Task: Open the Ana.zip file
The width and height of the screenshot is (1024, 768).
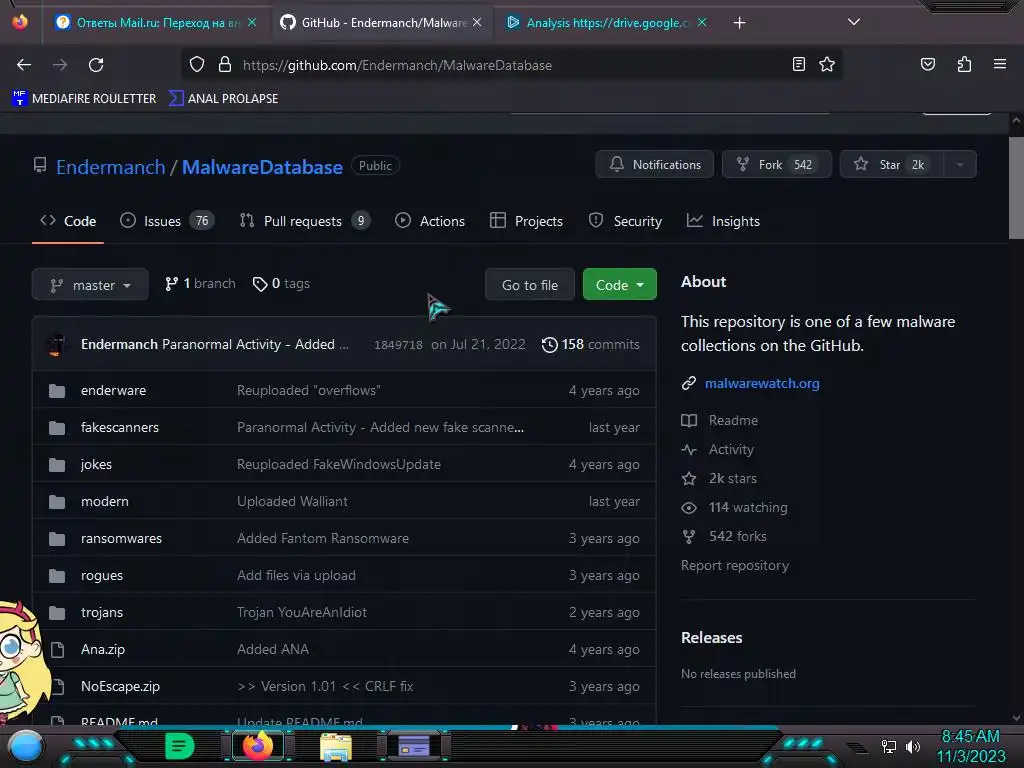Action: (x=103, y=649)
